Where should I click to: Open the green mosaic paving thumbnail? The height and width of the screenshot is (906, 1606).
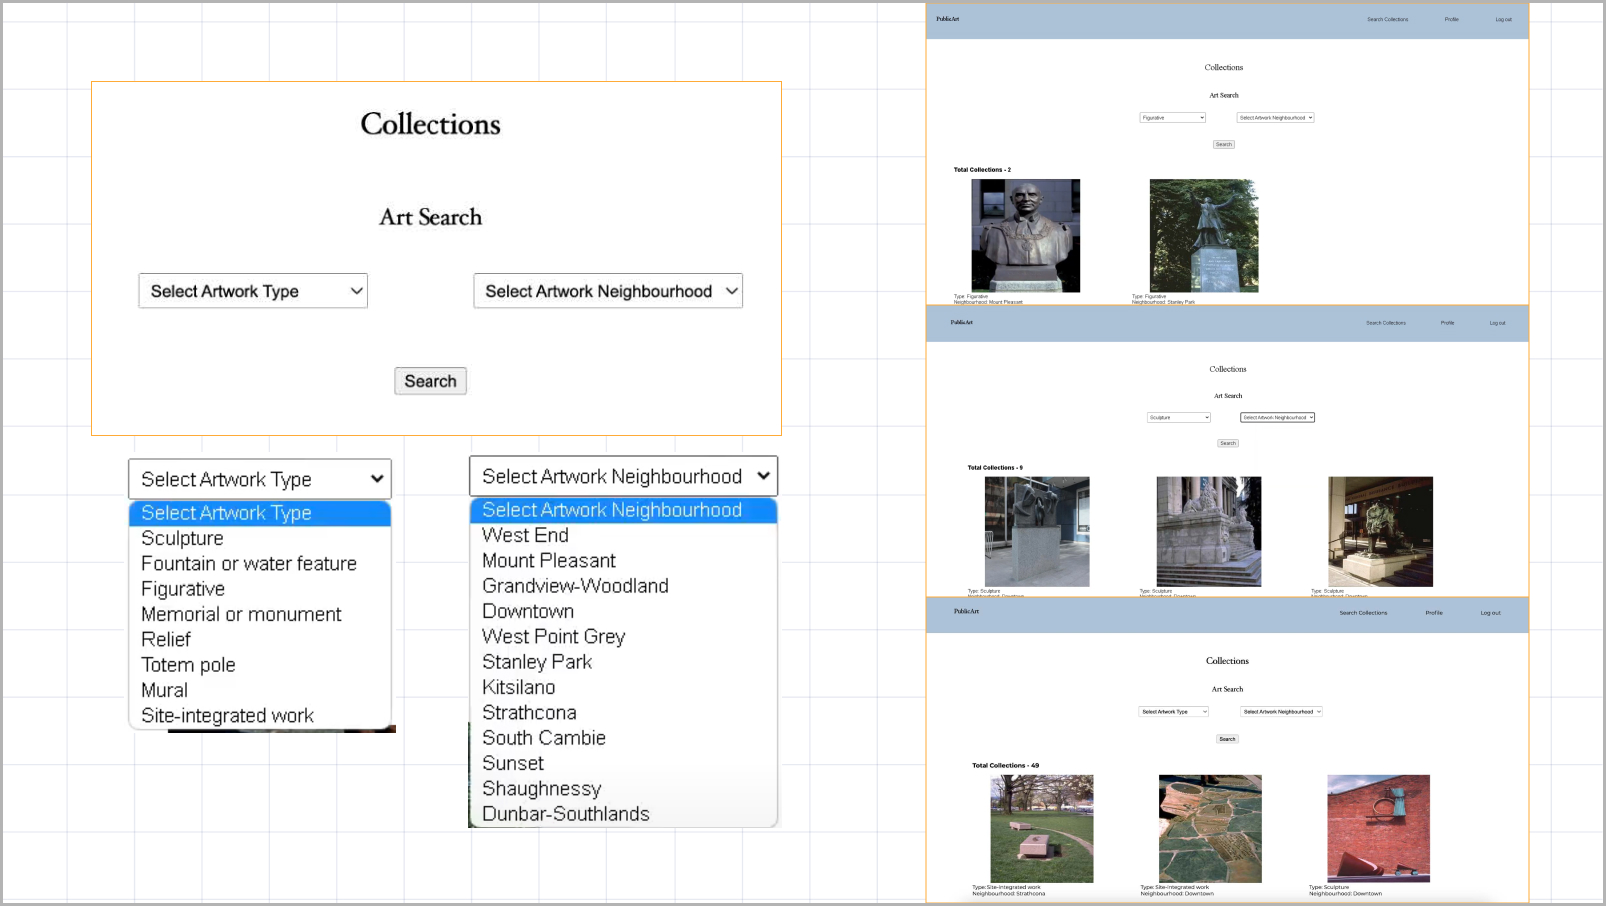pyautogui.click(x=1210, y=829)
